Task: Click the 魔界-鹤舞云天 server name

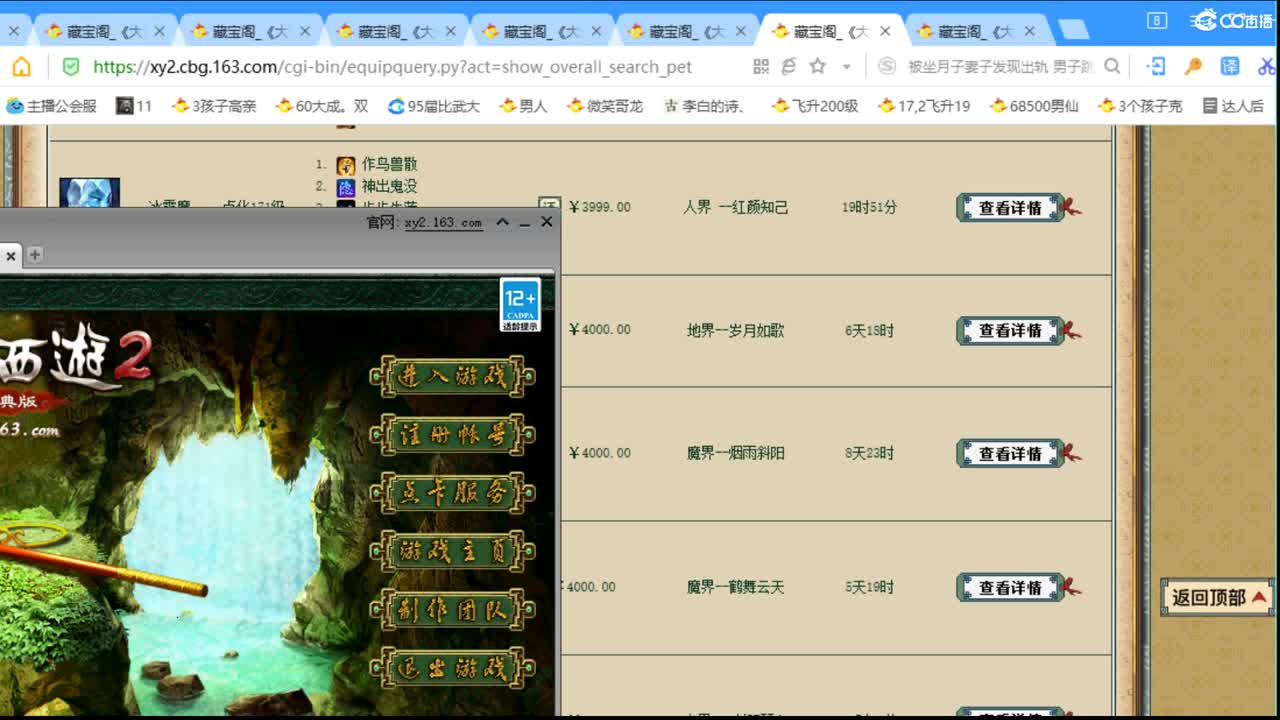Action: tap(736, 587)
